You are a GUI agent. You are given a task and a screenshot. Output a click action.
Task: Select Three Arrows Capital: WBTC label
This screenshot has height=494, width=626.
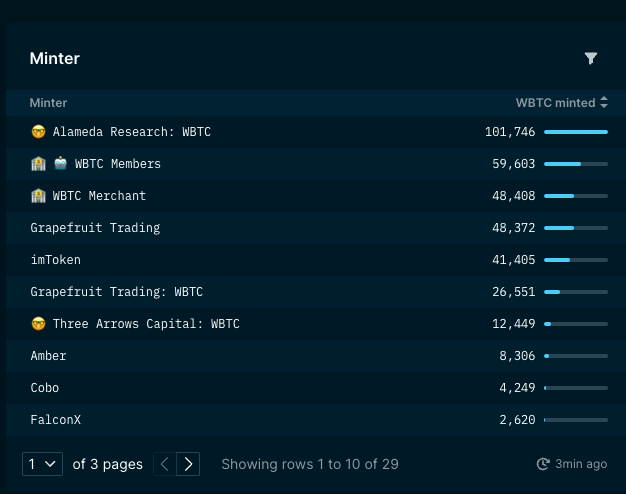pos(146,323)
